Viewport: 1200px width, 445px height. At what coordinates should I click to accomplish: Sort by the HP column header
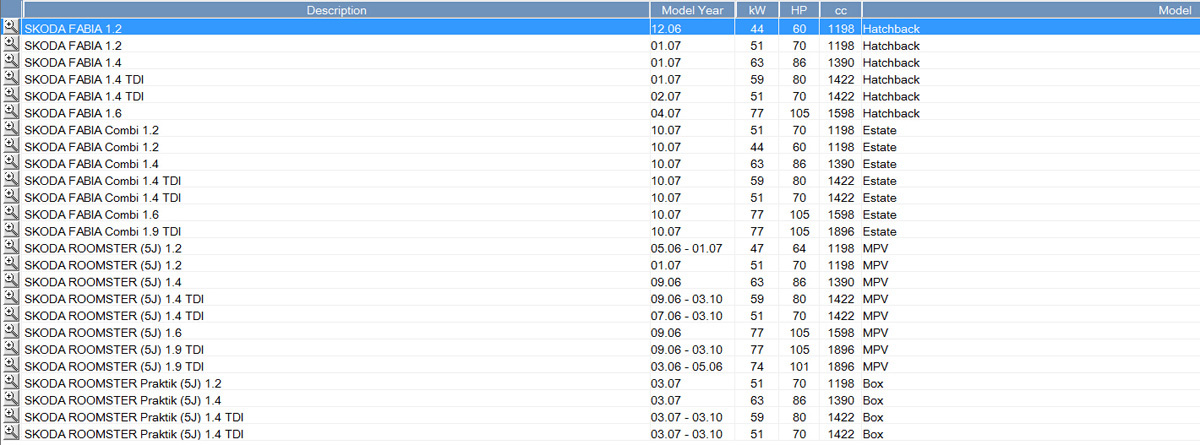(799, 10)
